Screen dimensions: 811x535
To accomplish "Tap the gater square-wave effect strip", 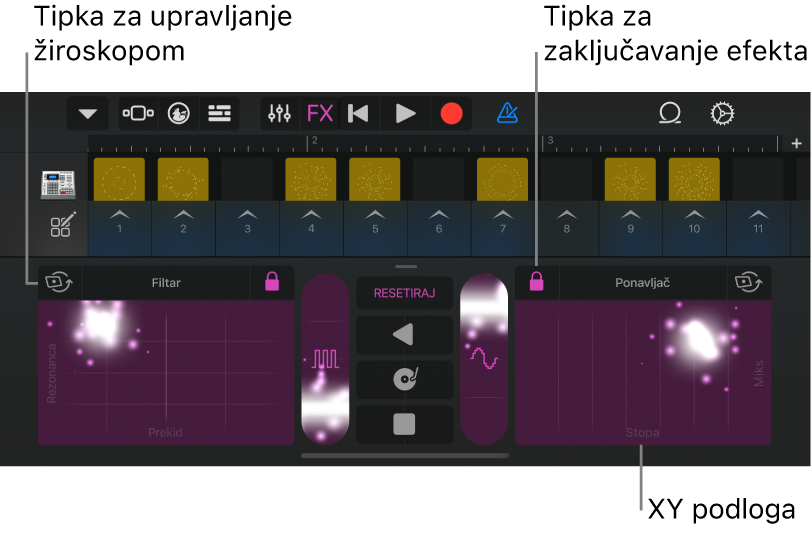I will (x=325, y=359).
